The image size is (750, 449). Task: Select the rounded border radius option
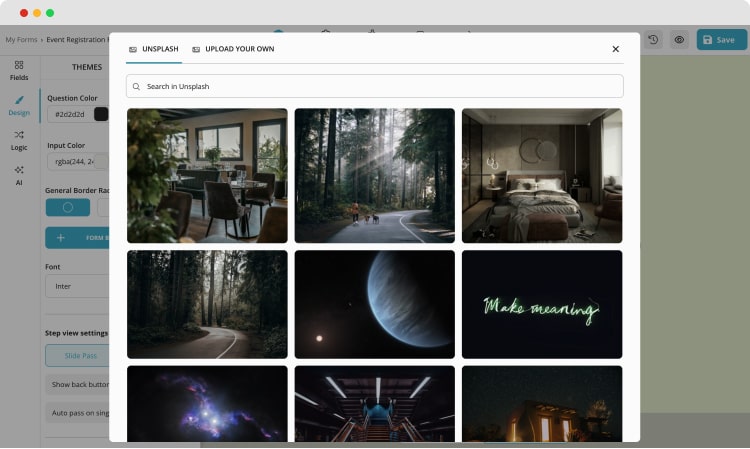68,208
